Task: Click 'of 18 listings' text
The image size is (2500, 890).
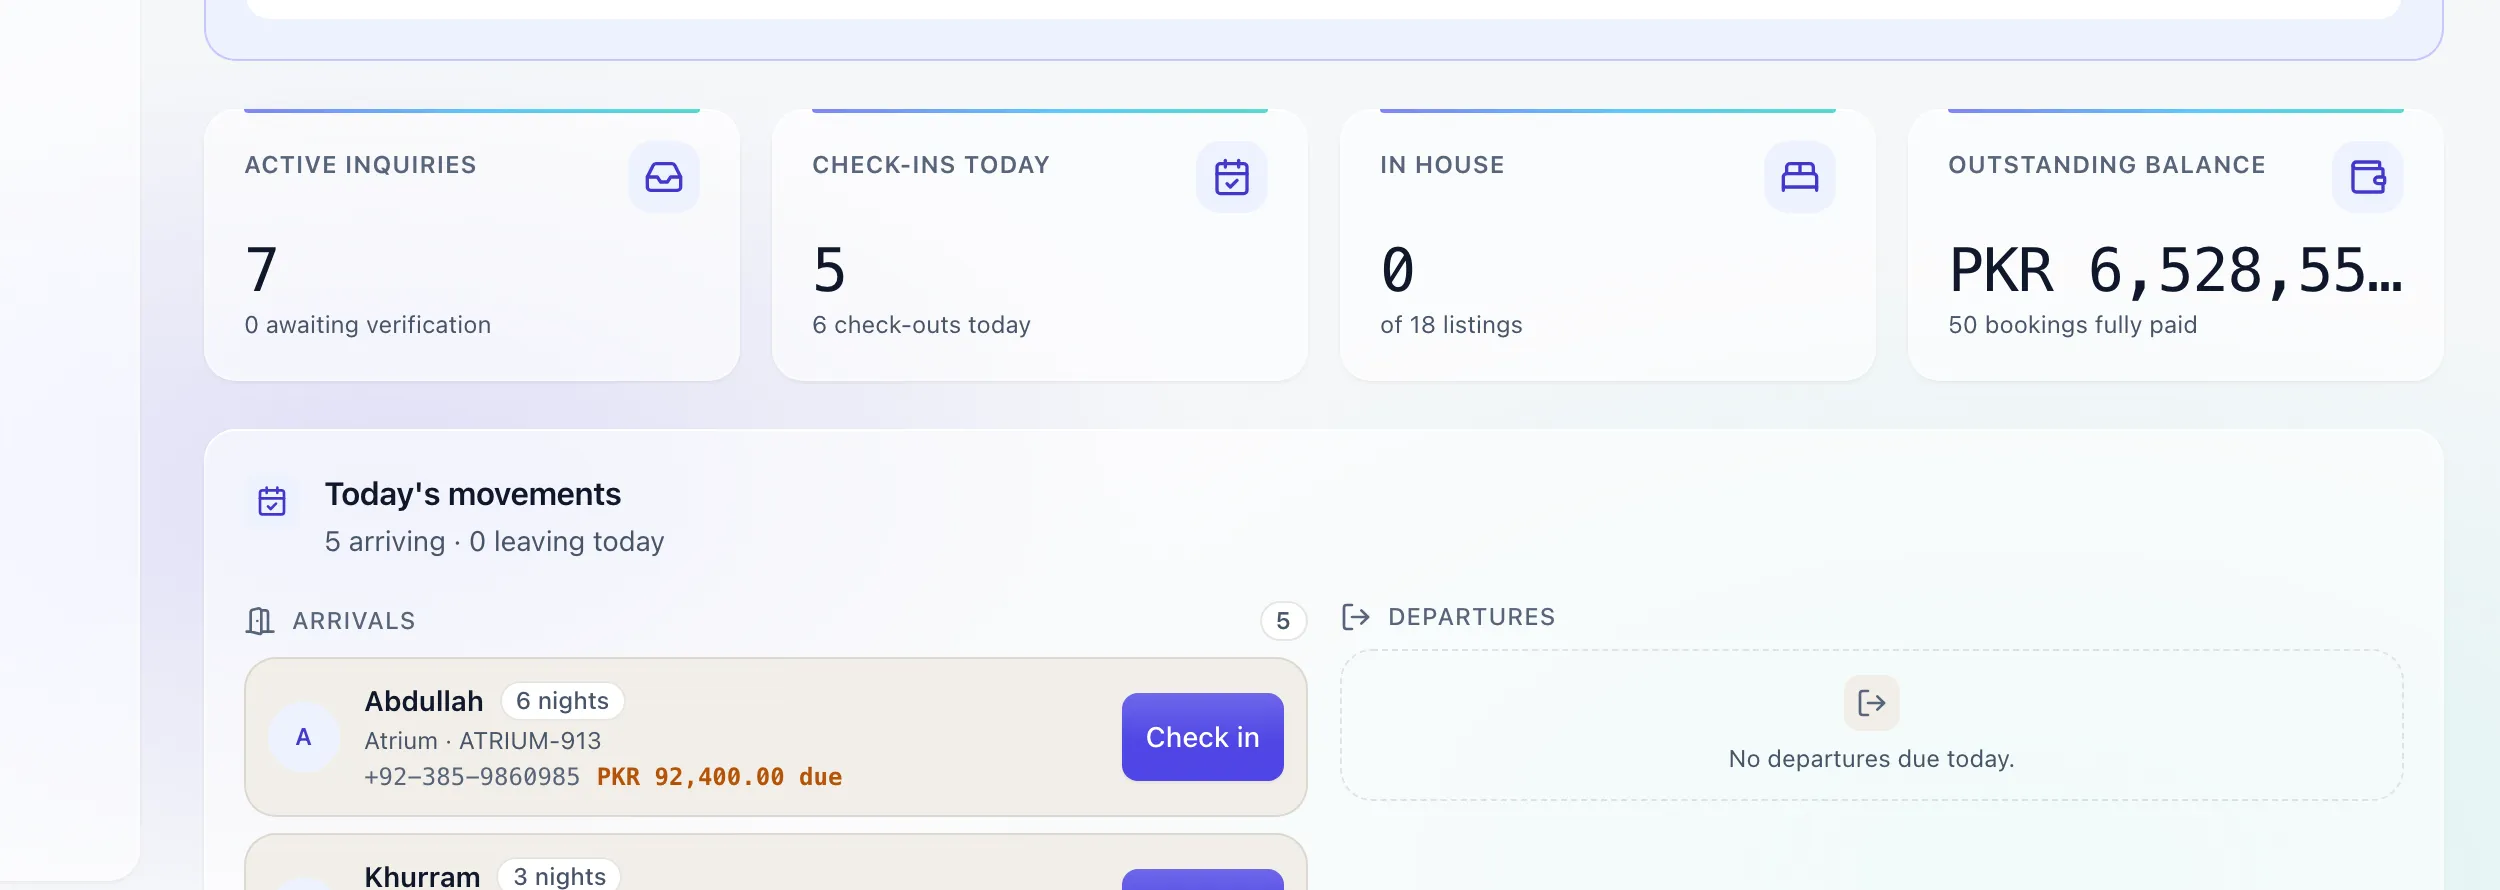Action: click(x=1452, y=325)
